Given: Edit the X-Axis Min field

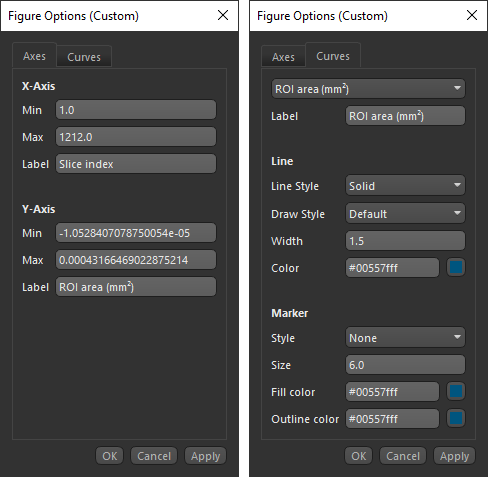Looking at the screenshot, I should tap(136, 110).
